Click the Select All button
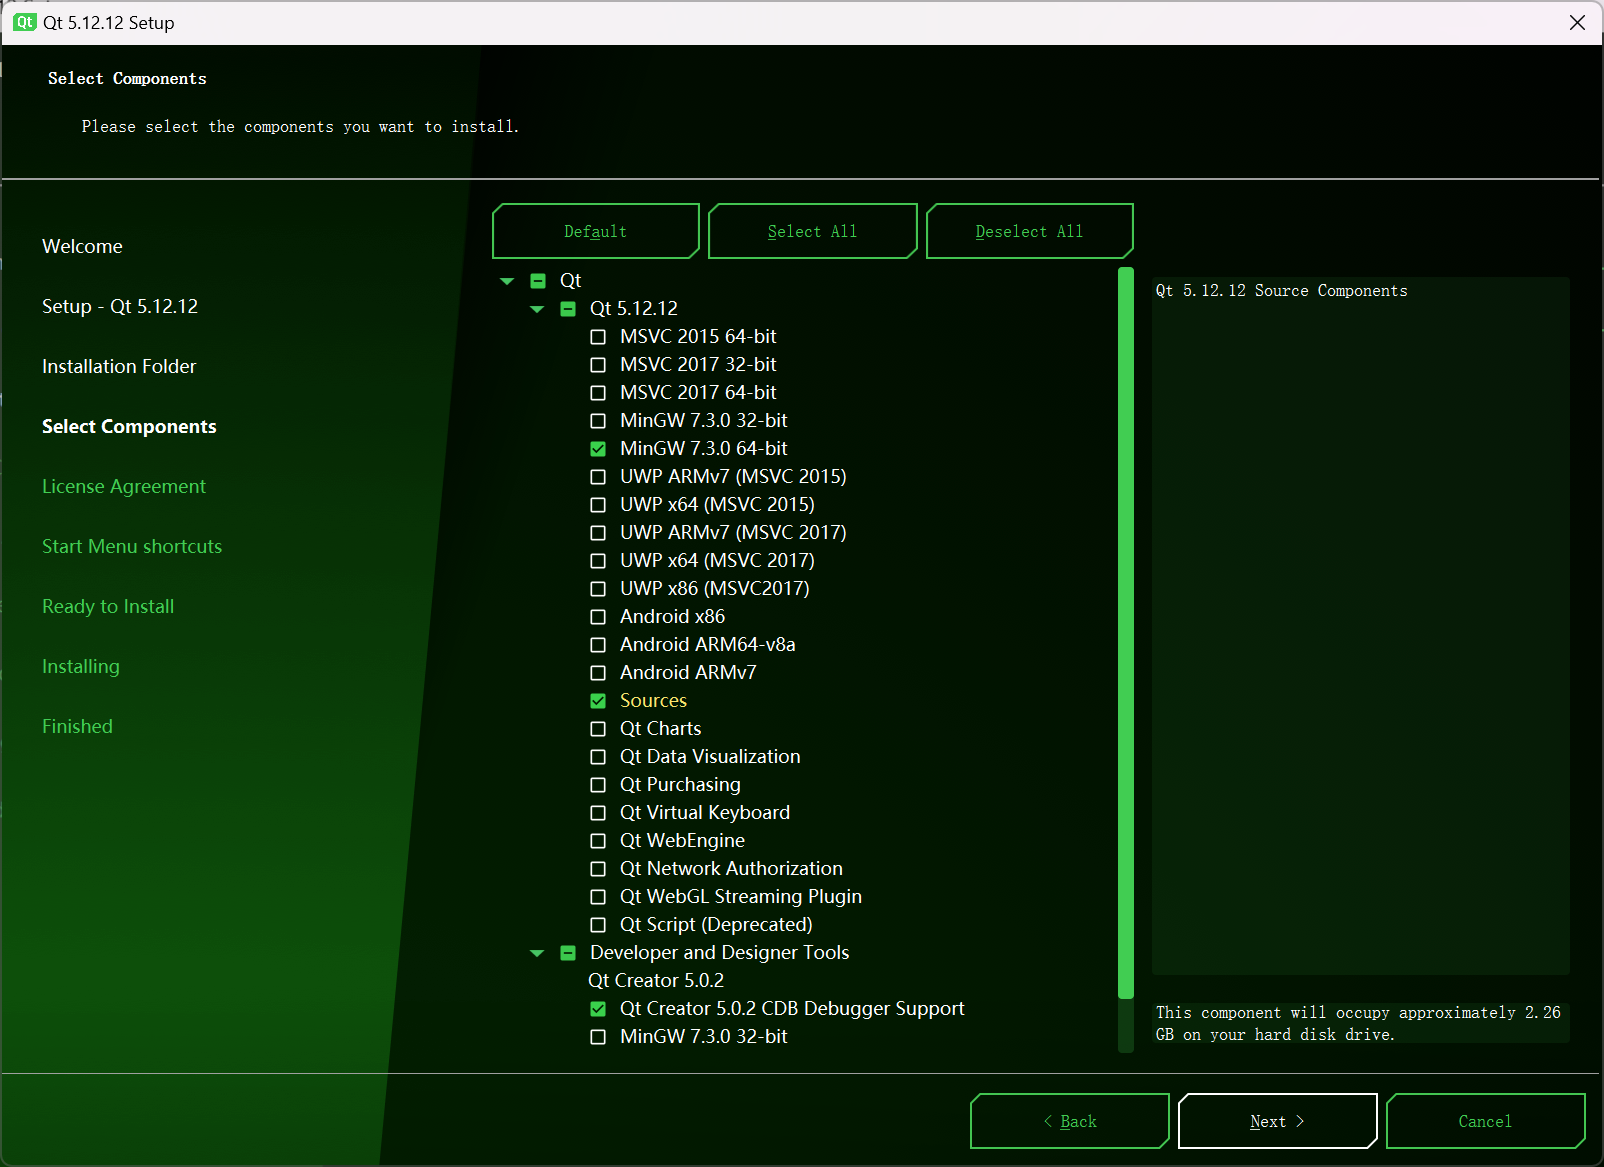 point(812,231)
